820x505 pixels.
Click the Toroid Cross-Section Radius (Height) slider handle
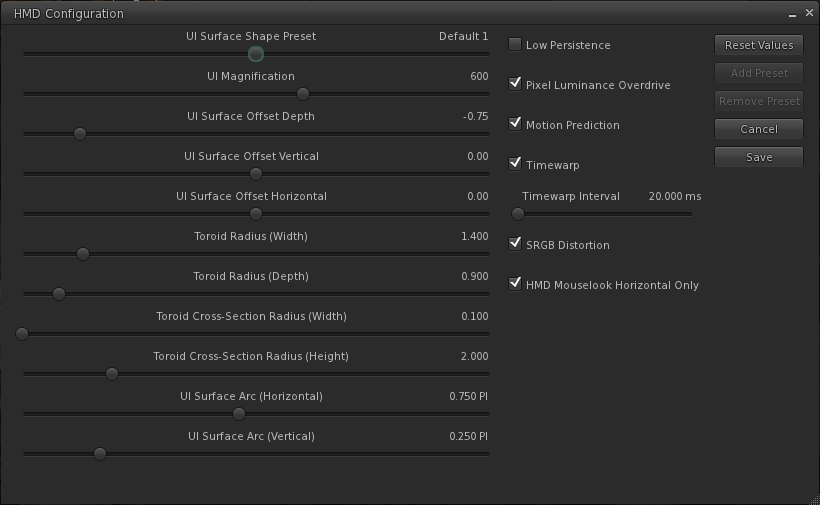click(112, 374)
